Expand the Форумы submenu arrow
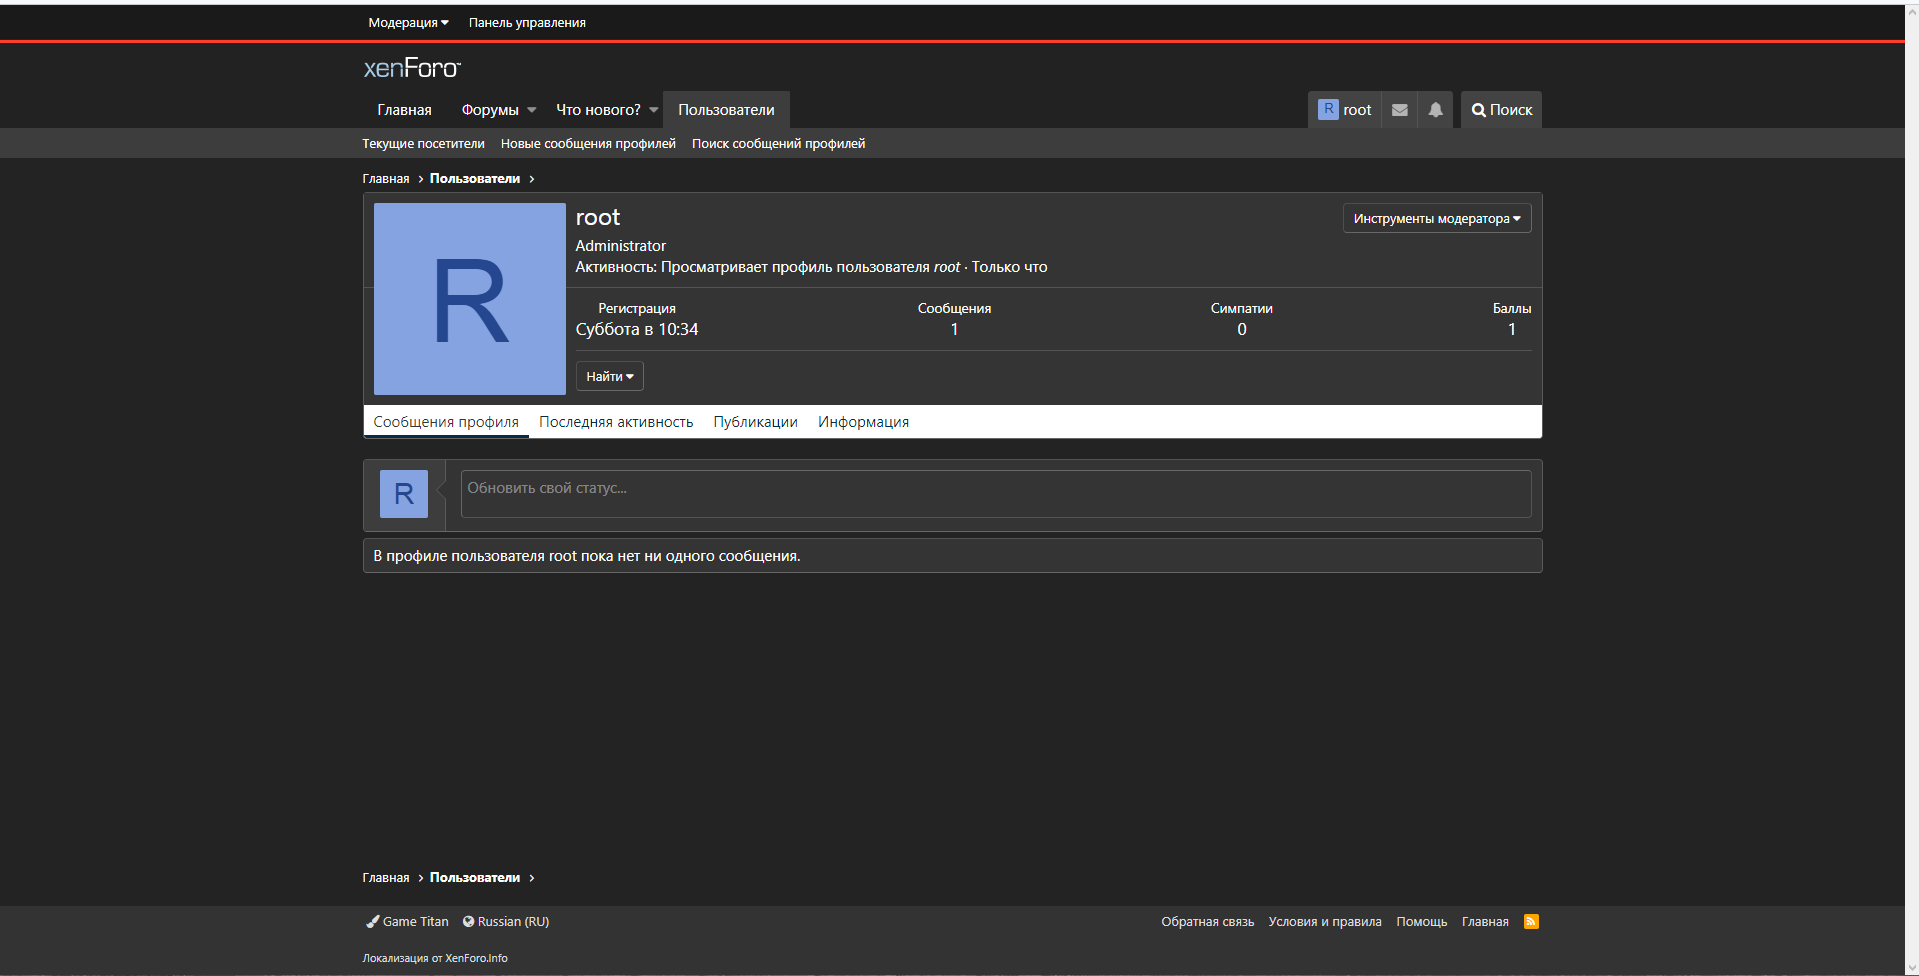This screenshot has width=1919, height=976. (x=532, y=110)
